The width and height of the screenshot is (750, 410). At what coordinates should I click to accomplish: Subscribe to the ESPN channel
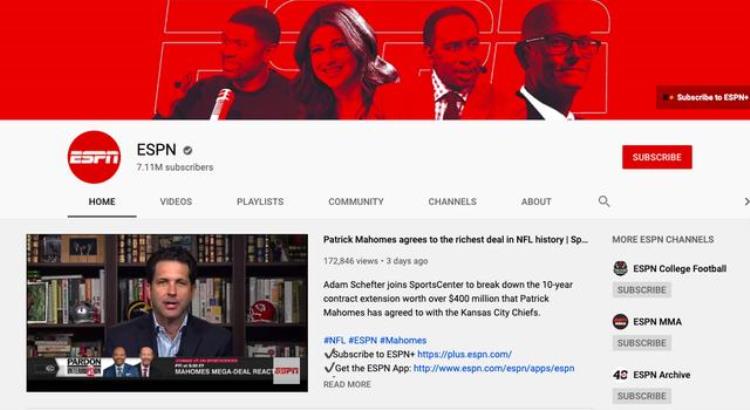pos(657,157)
